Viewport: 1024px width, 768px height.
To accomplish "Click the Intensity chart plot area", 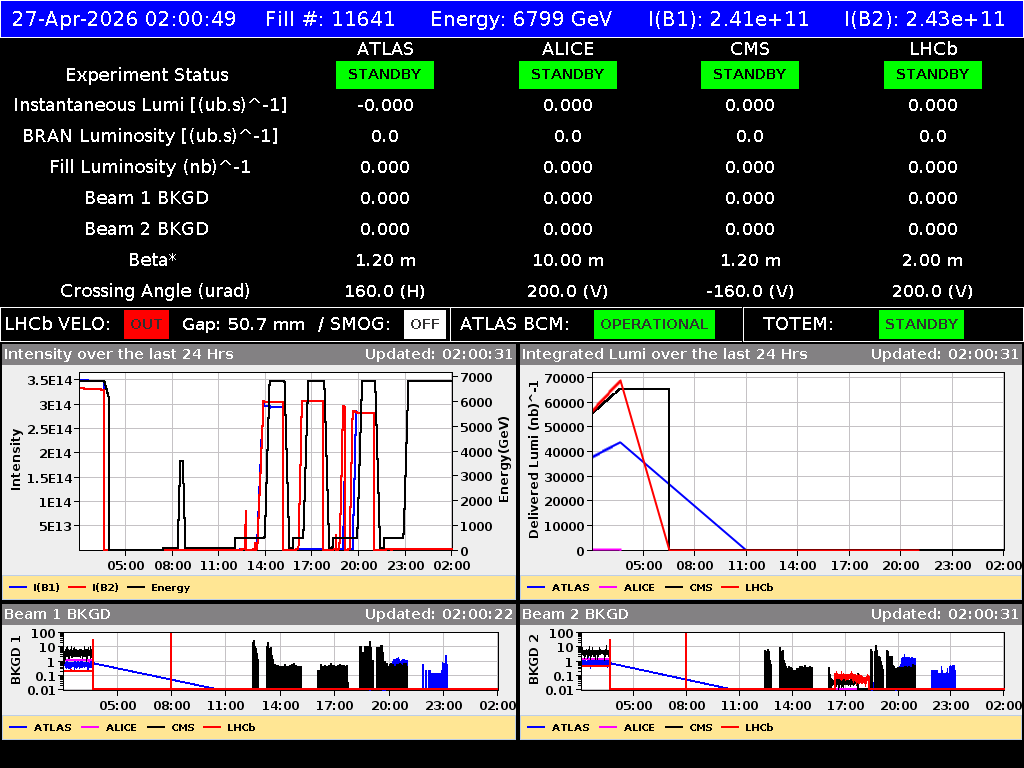I will (266, 462).
